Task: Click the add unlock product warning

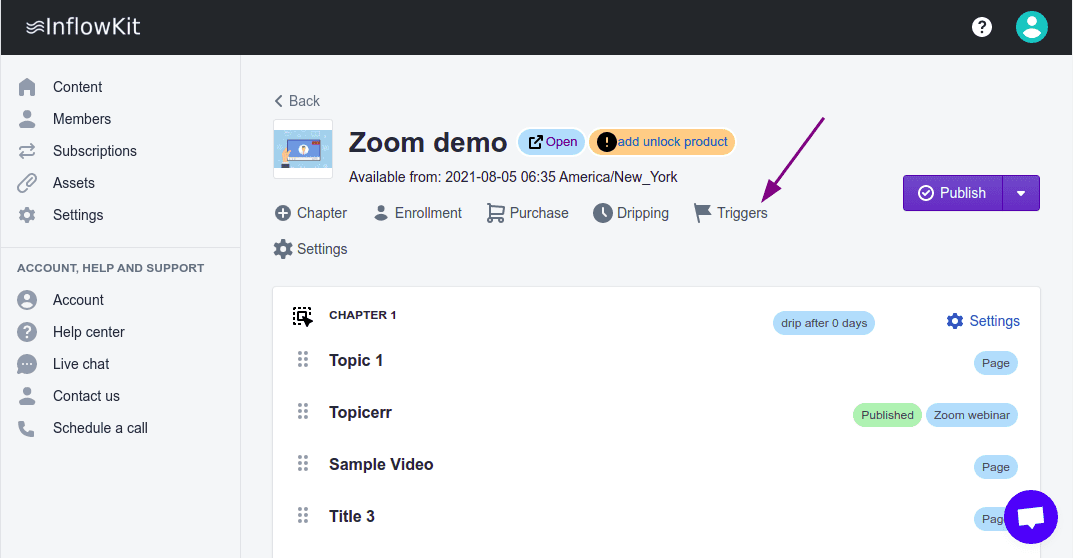Action: coord(662,142)
